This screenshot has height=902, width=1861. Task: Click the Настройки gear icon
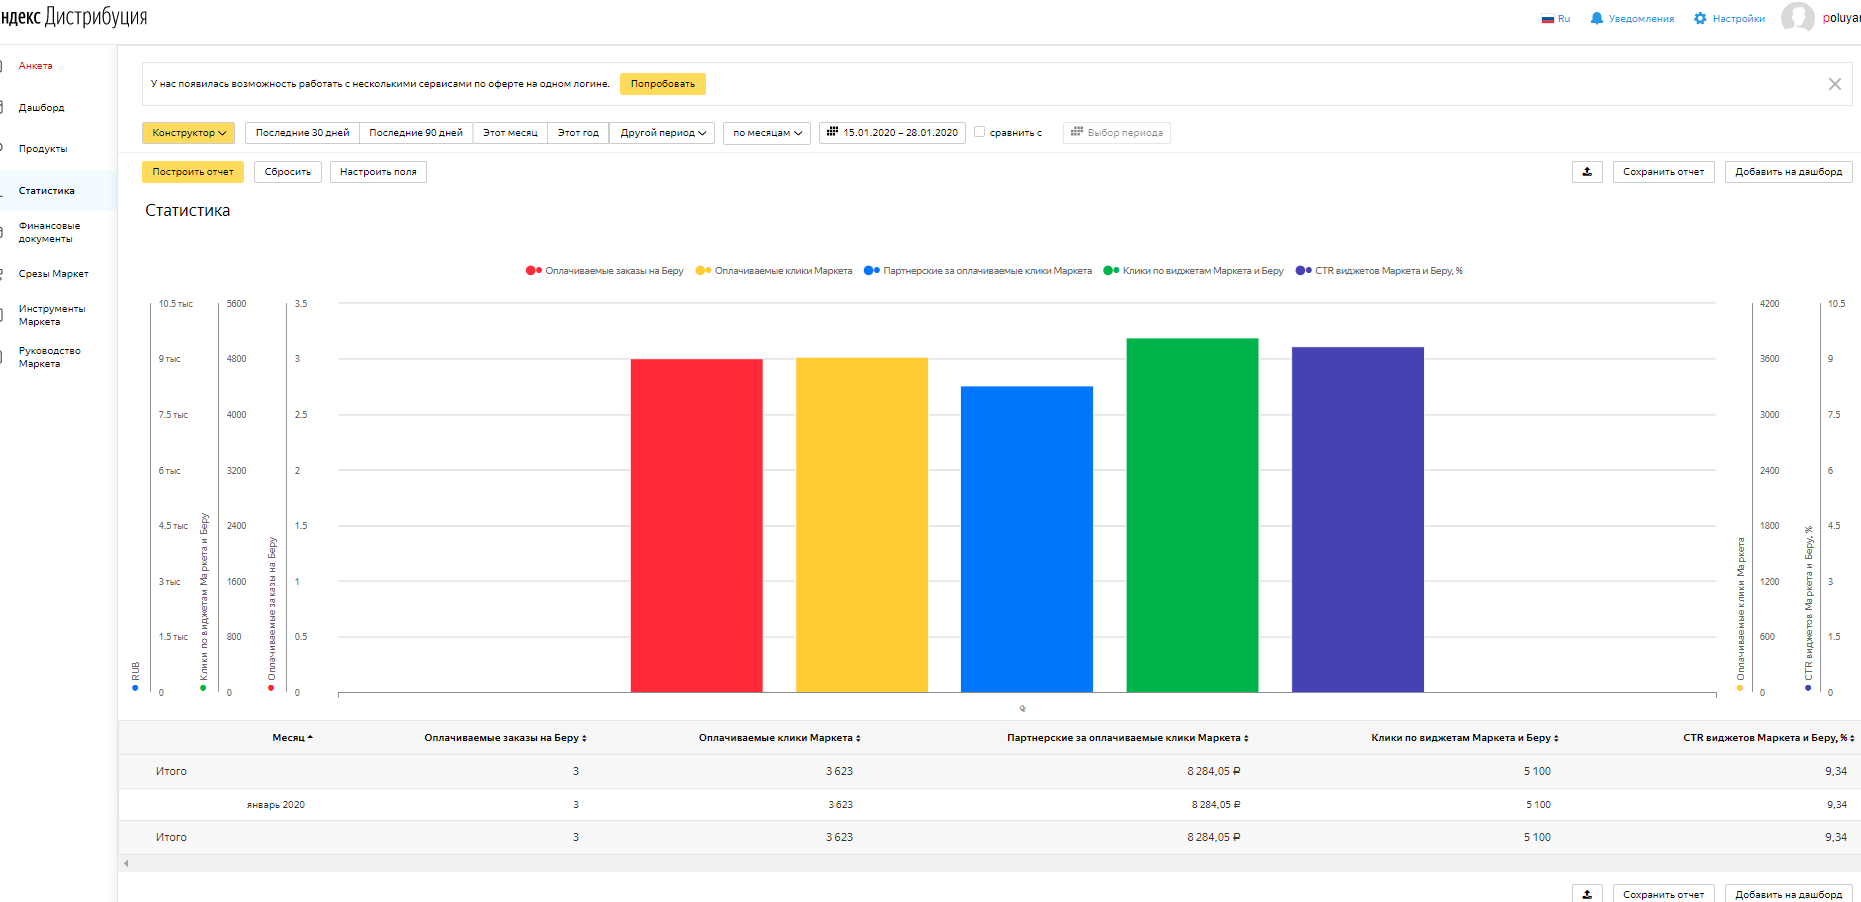coord(1700,18)
